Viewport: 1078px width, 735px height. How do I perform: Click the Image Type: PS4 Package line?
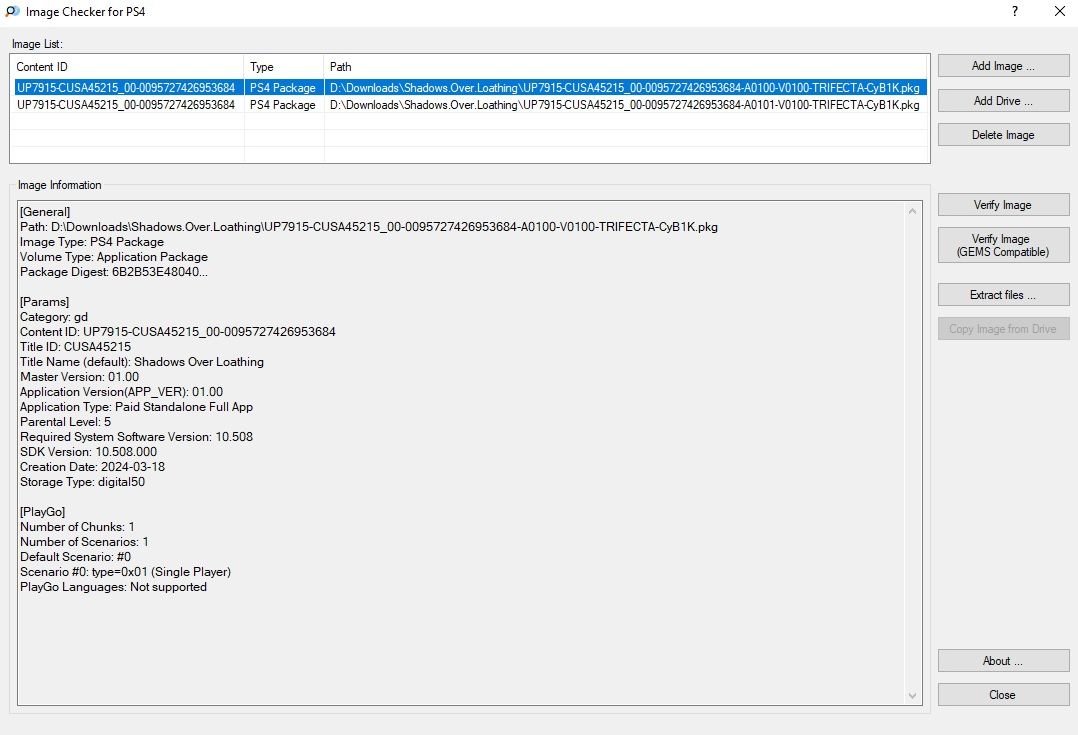coord(92,242)
